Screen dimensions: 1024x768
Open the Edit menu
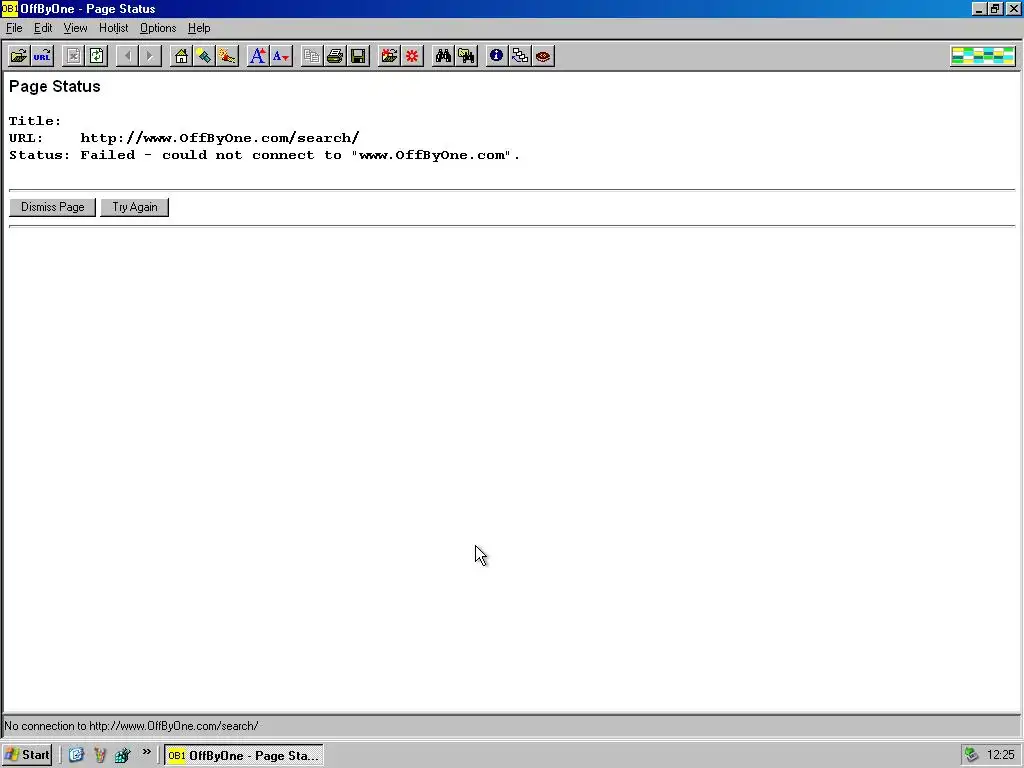43,28
